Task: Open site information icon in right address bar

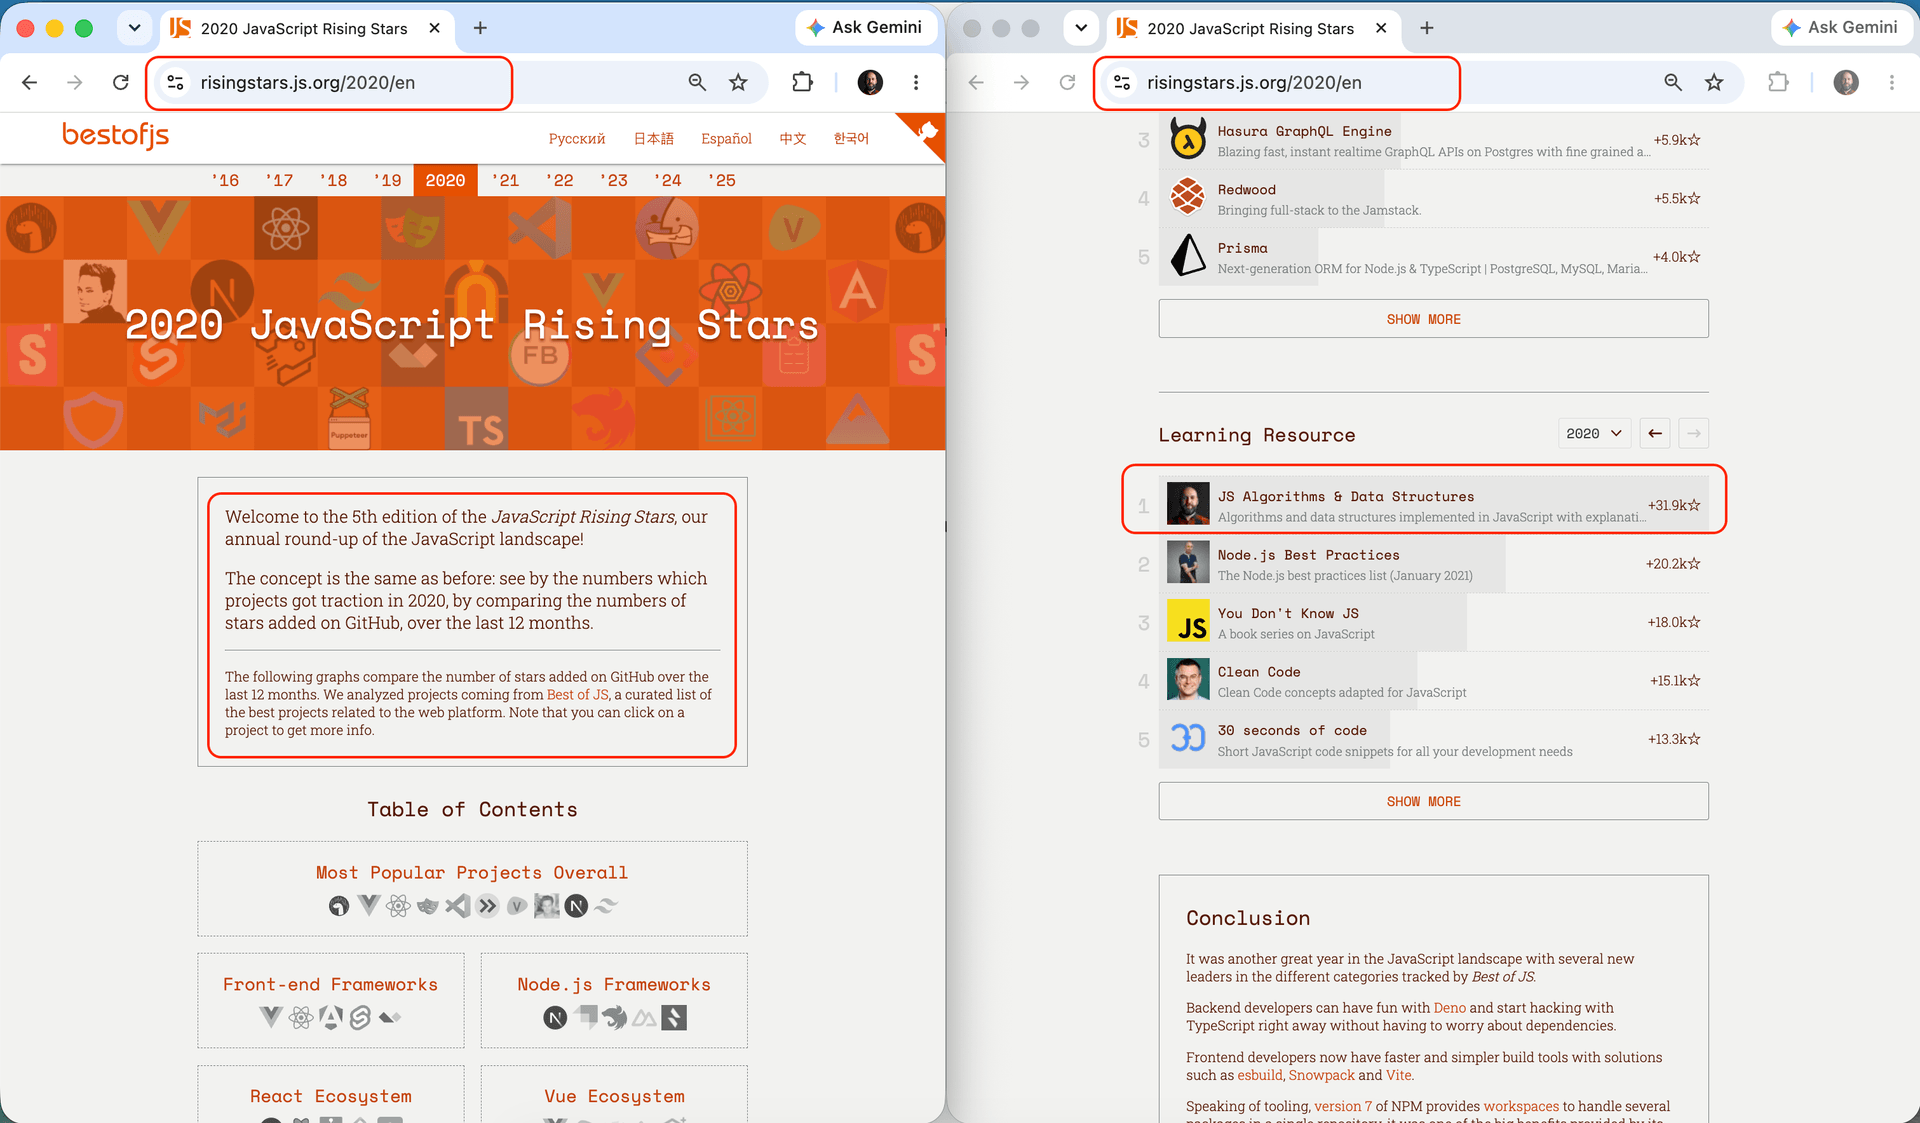Action: point(1122,83)
